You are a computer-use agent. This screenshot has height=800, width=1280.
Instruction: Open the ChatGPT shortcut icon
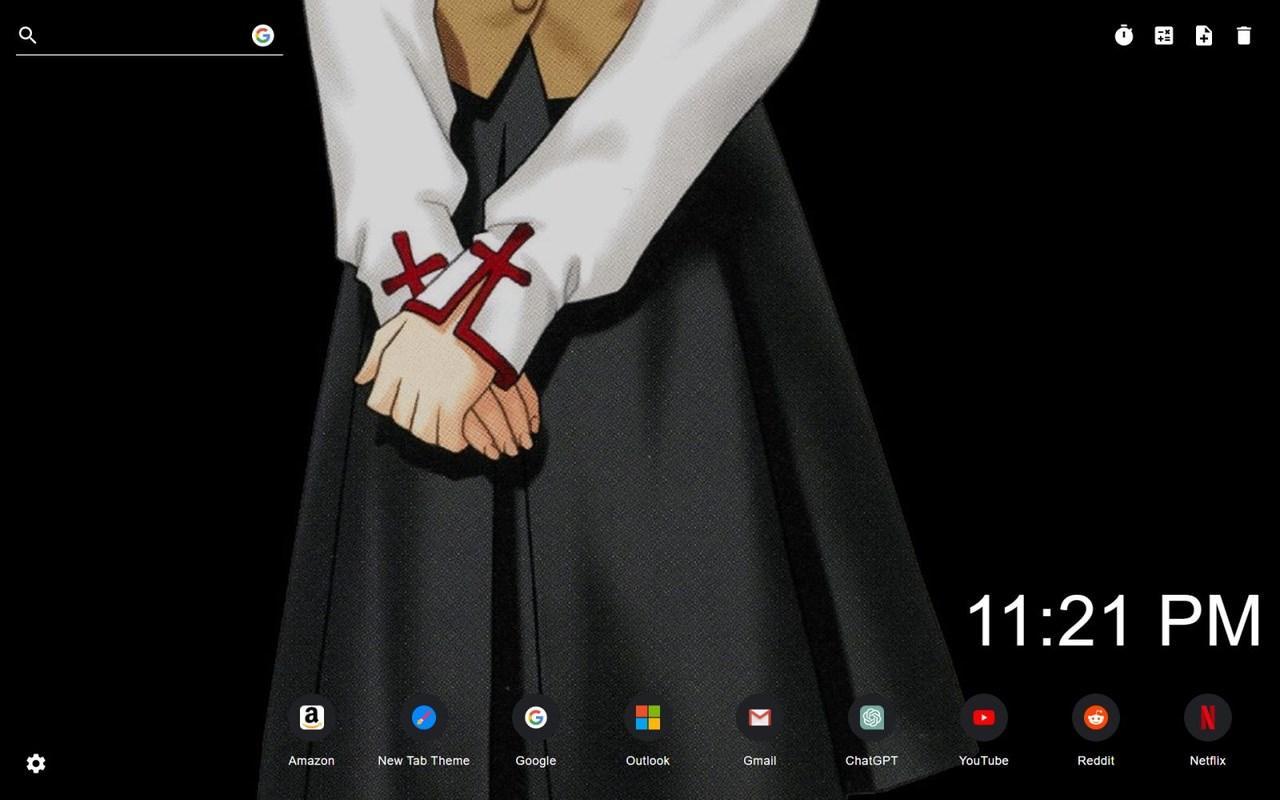(872, 718)
